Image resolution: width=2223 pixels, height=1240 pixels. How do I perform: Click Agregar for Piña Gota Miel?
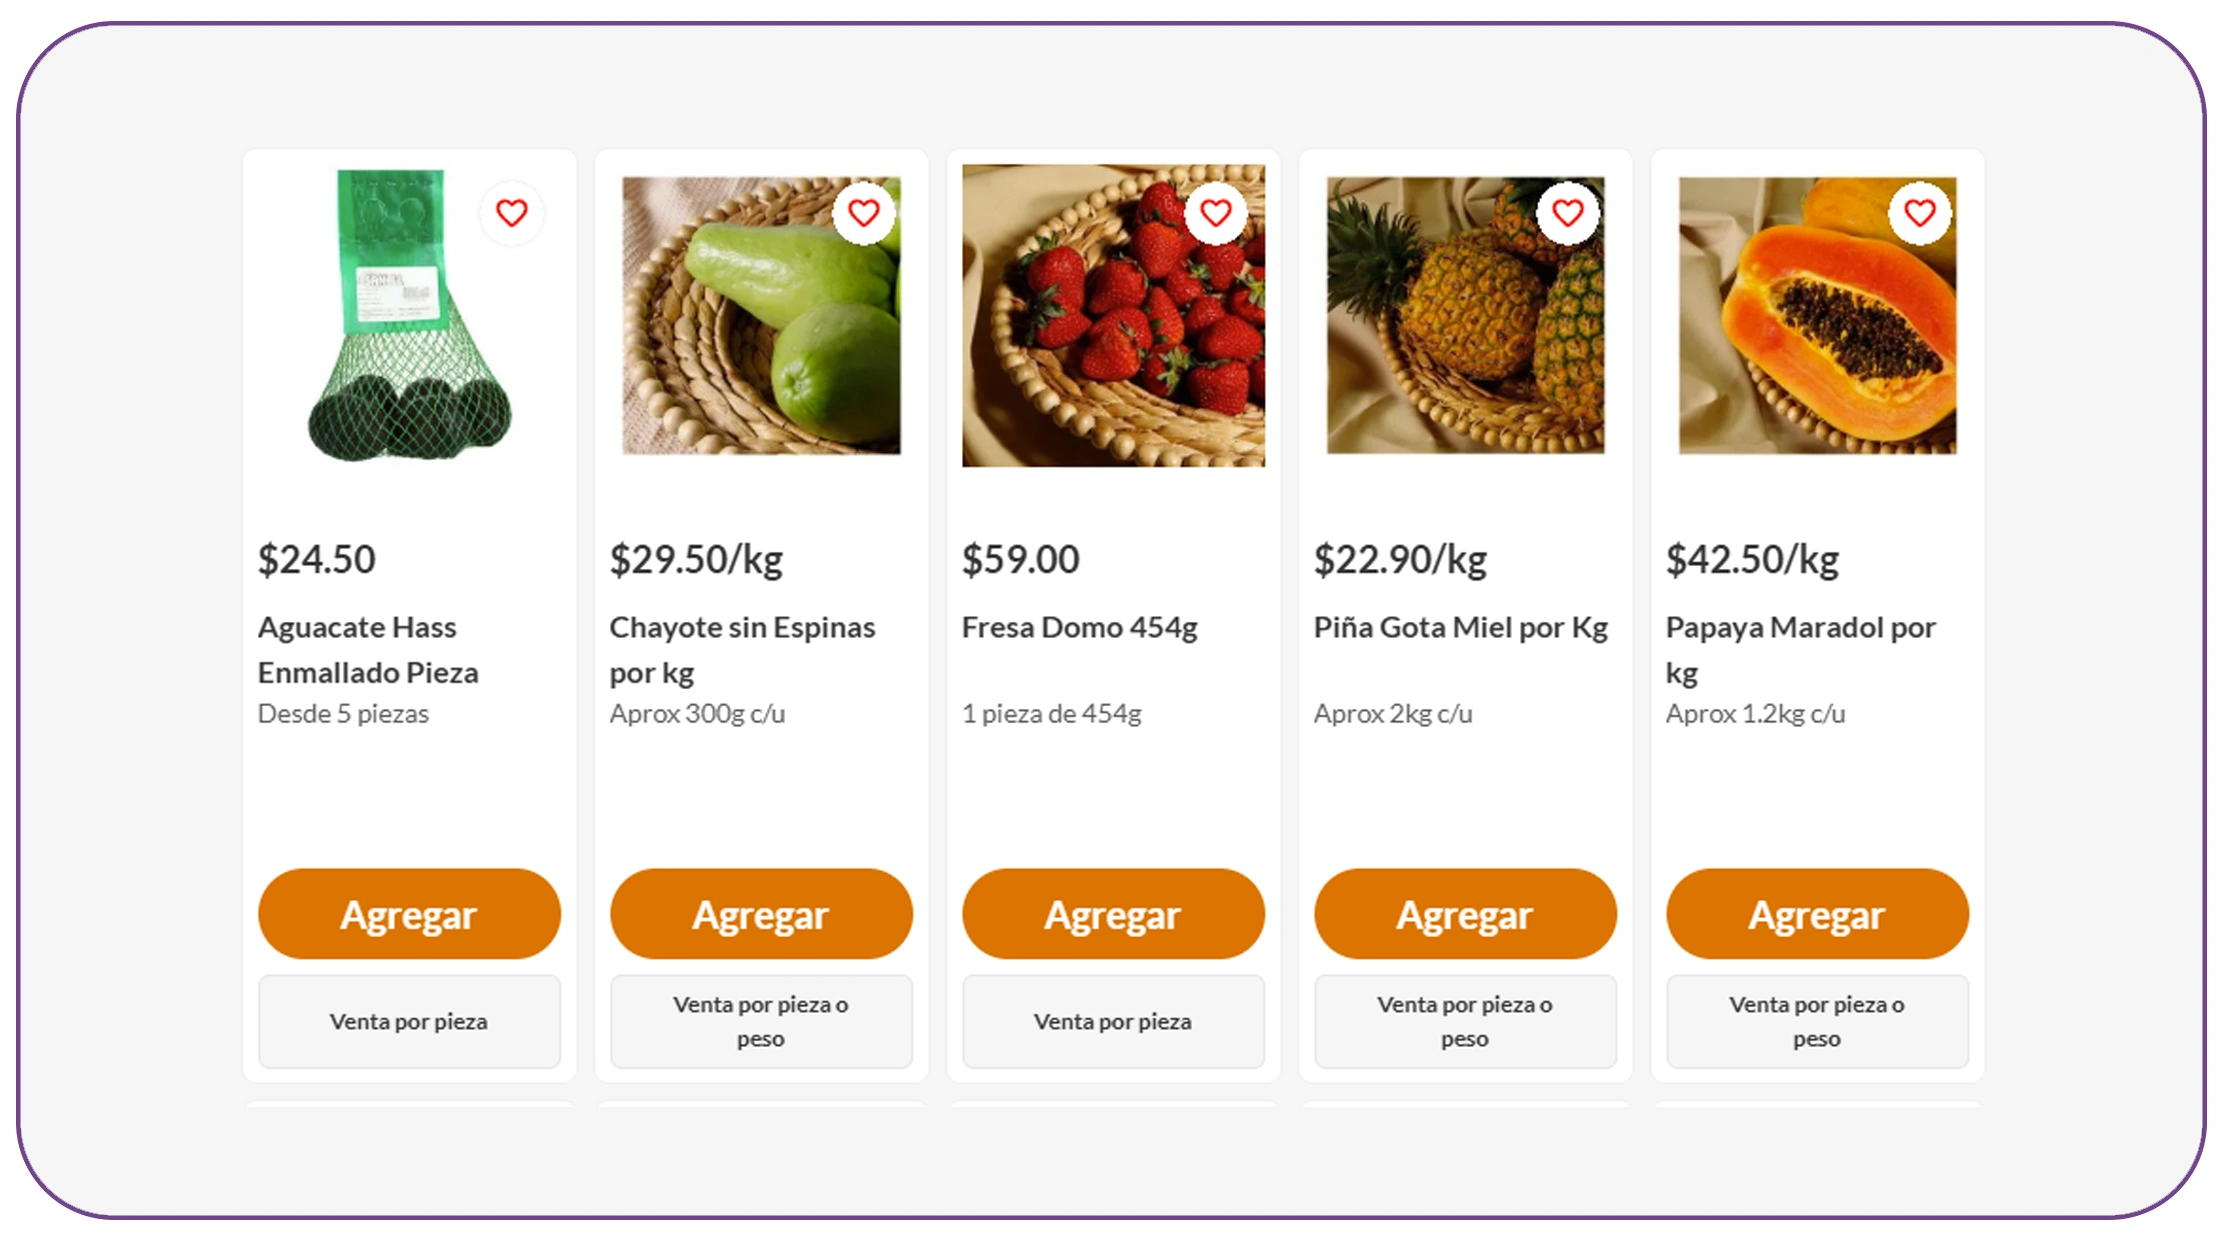tap(1465, 914)
